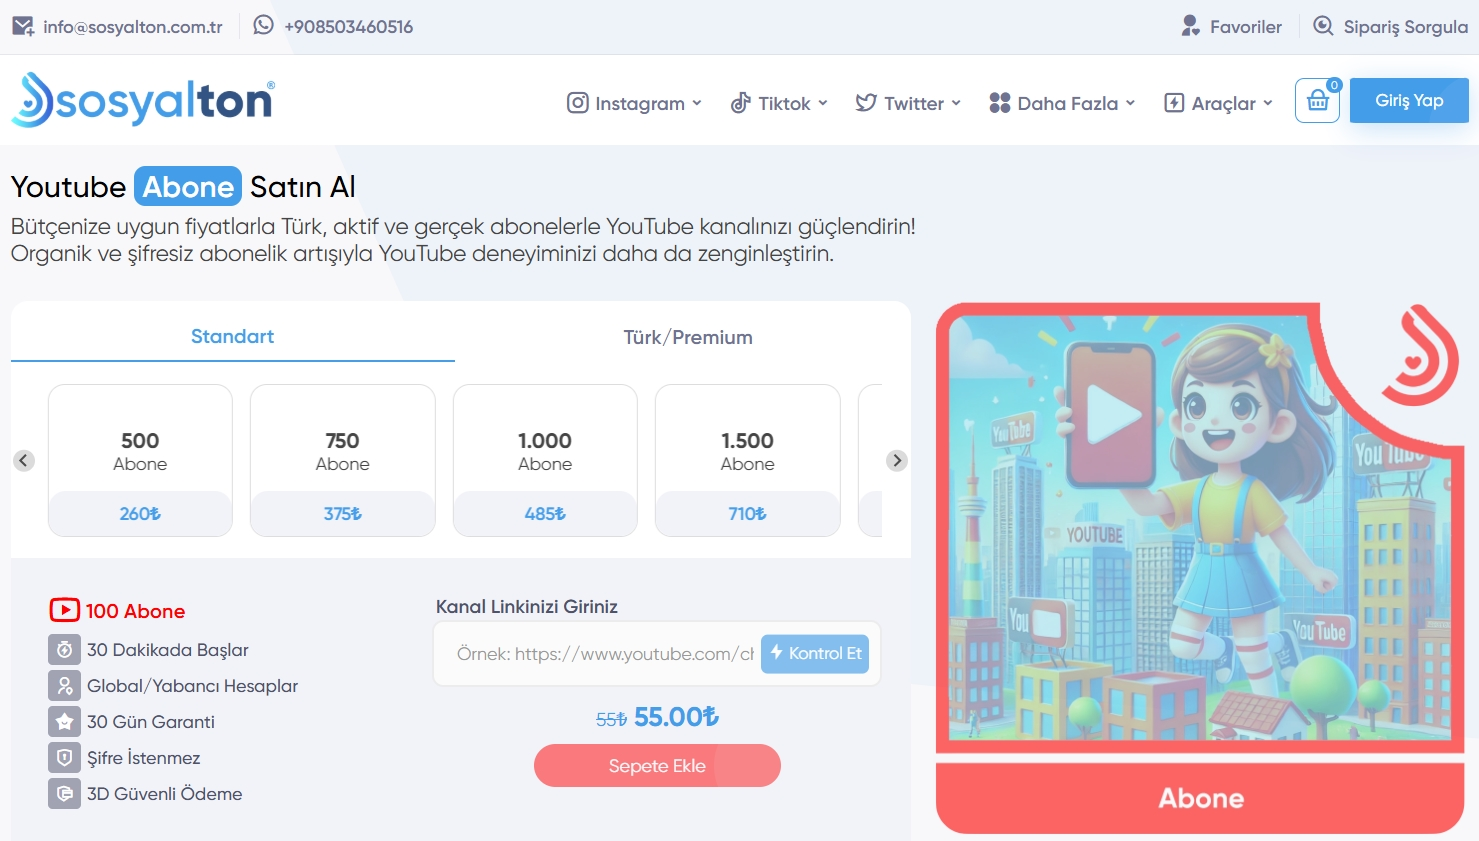The height and width of the screenshot is (841, 1479).
Task: Click the 375₺ price label
Action: click(343, 514)
